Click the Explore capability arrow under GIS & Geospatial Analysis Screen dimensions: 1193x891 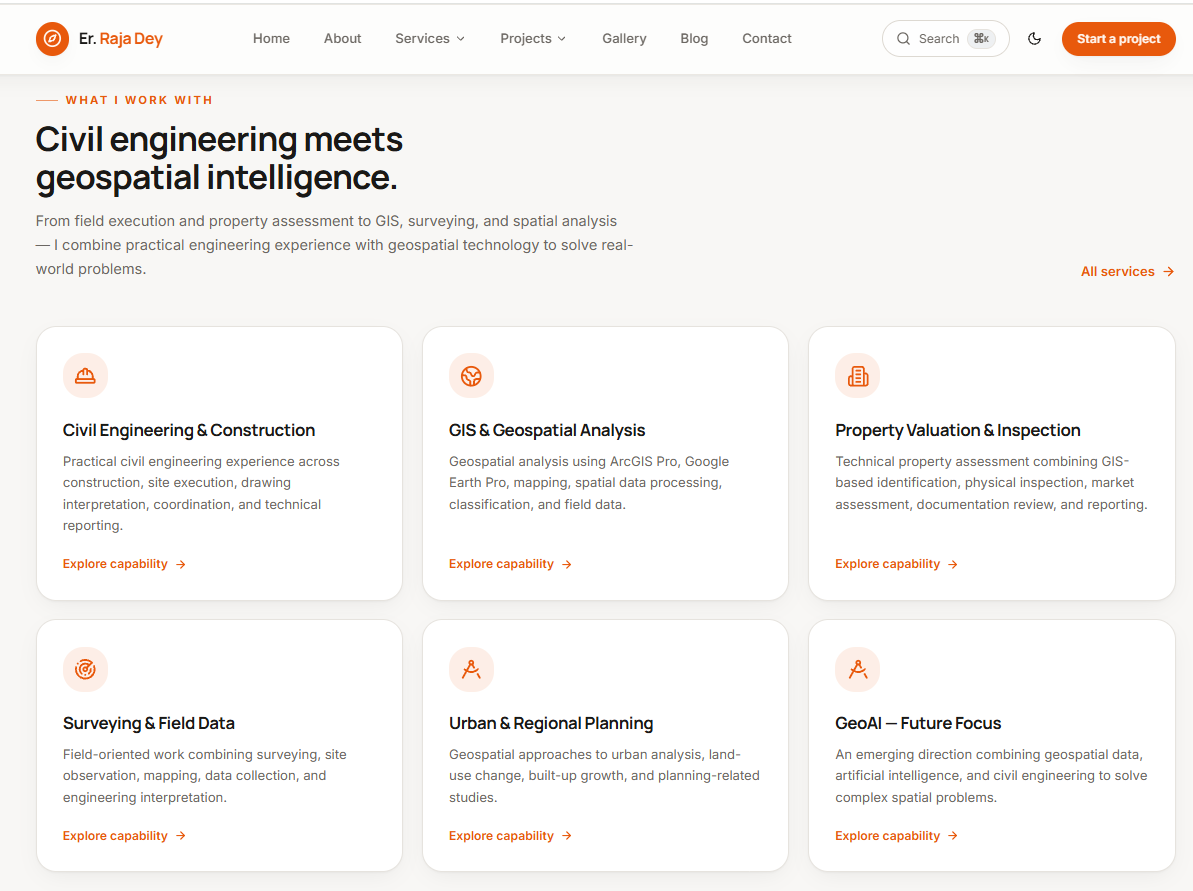pyautogui.click(x=567, y=565)
